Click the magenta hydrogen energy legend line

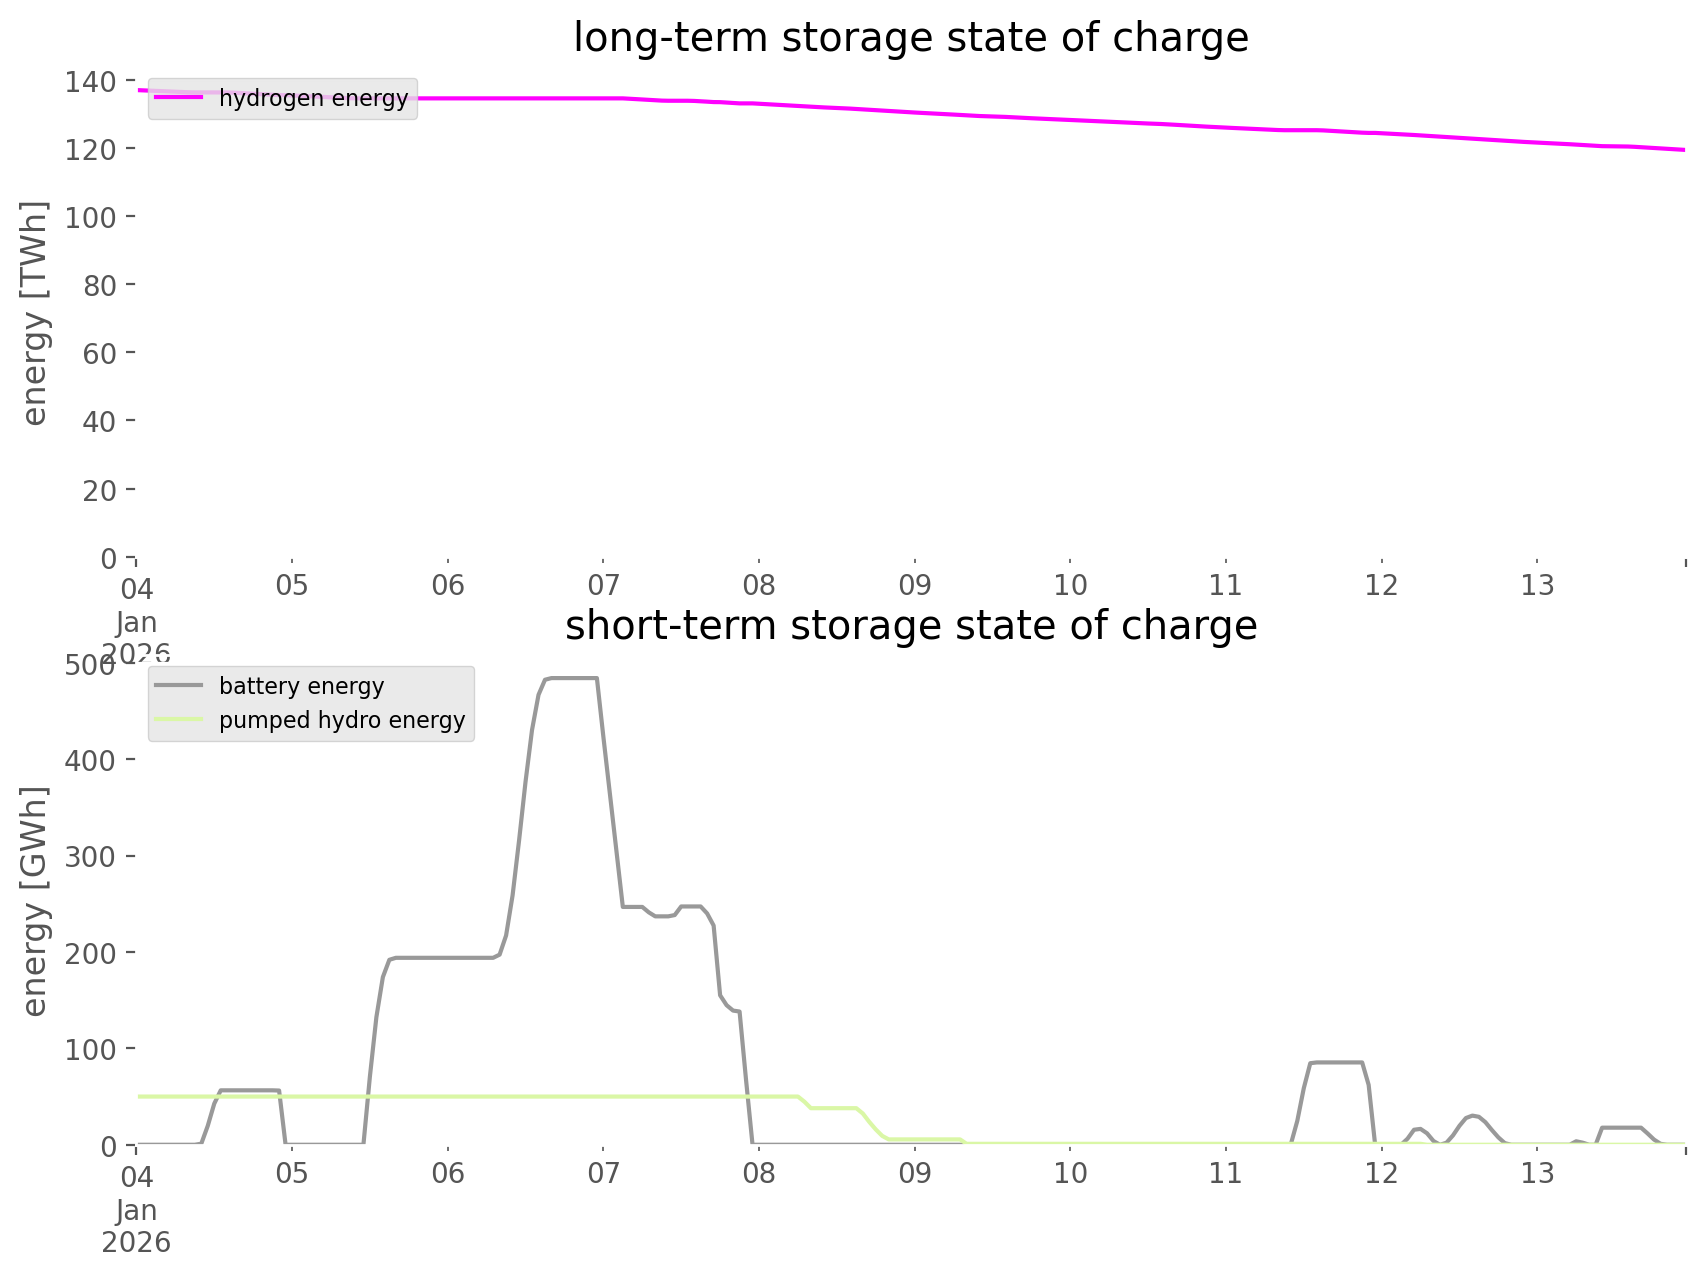(178, 98)
